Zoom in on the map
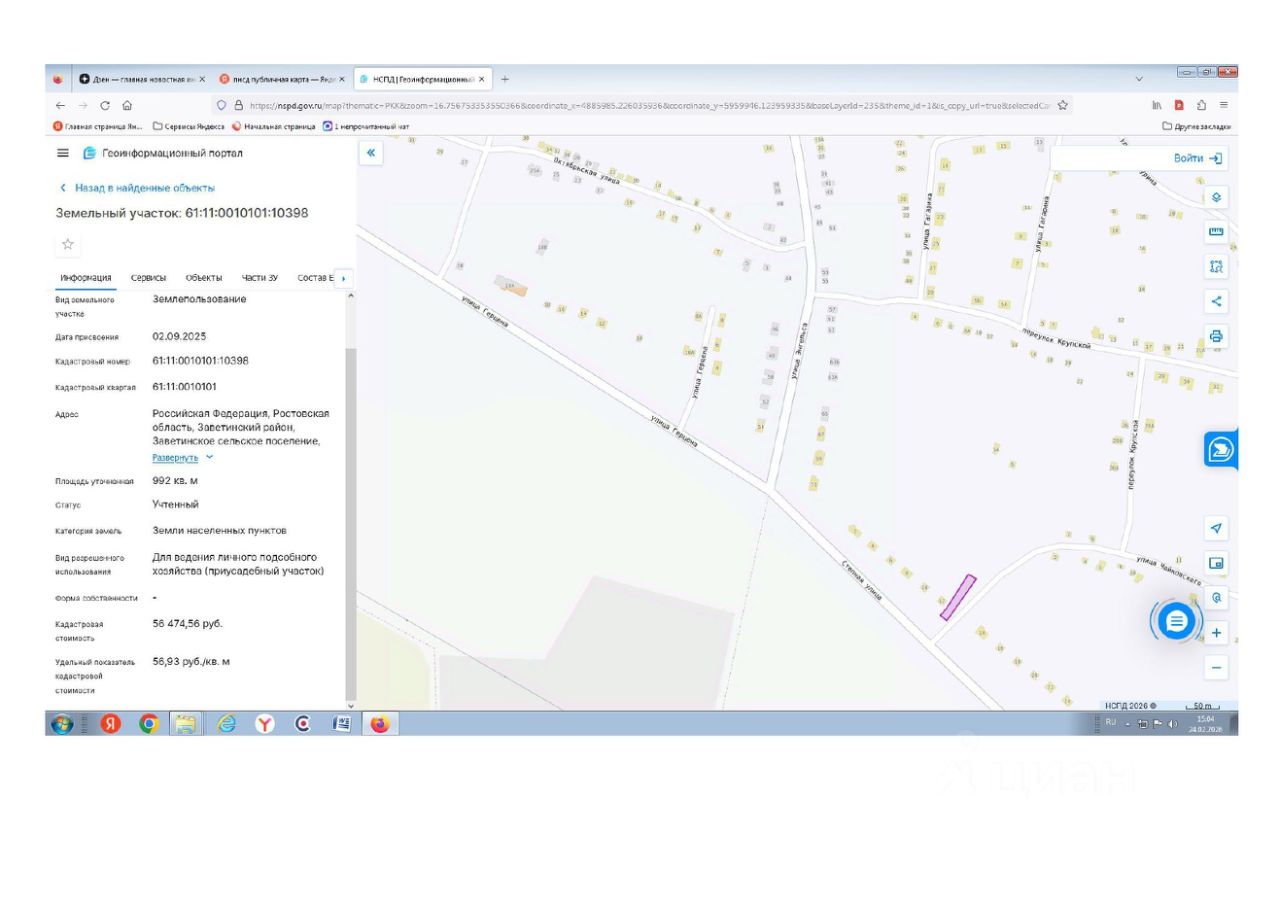This screenshot has width=1280, height=904. (1216, 632)
